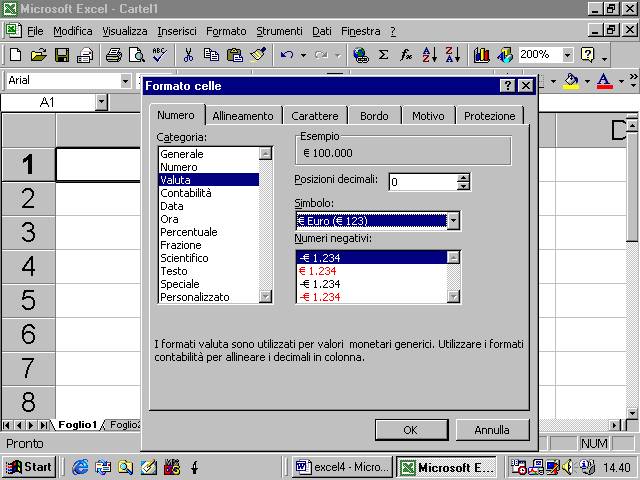640x480 pixels.
Task: Click Categoria list scroll down arrow
Action: 265,296
